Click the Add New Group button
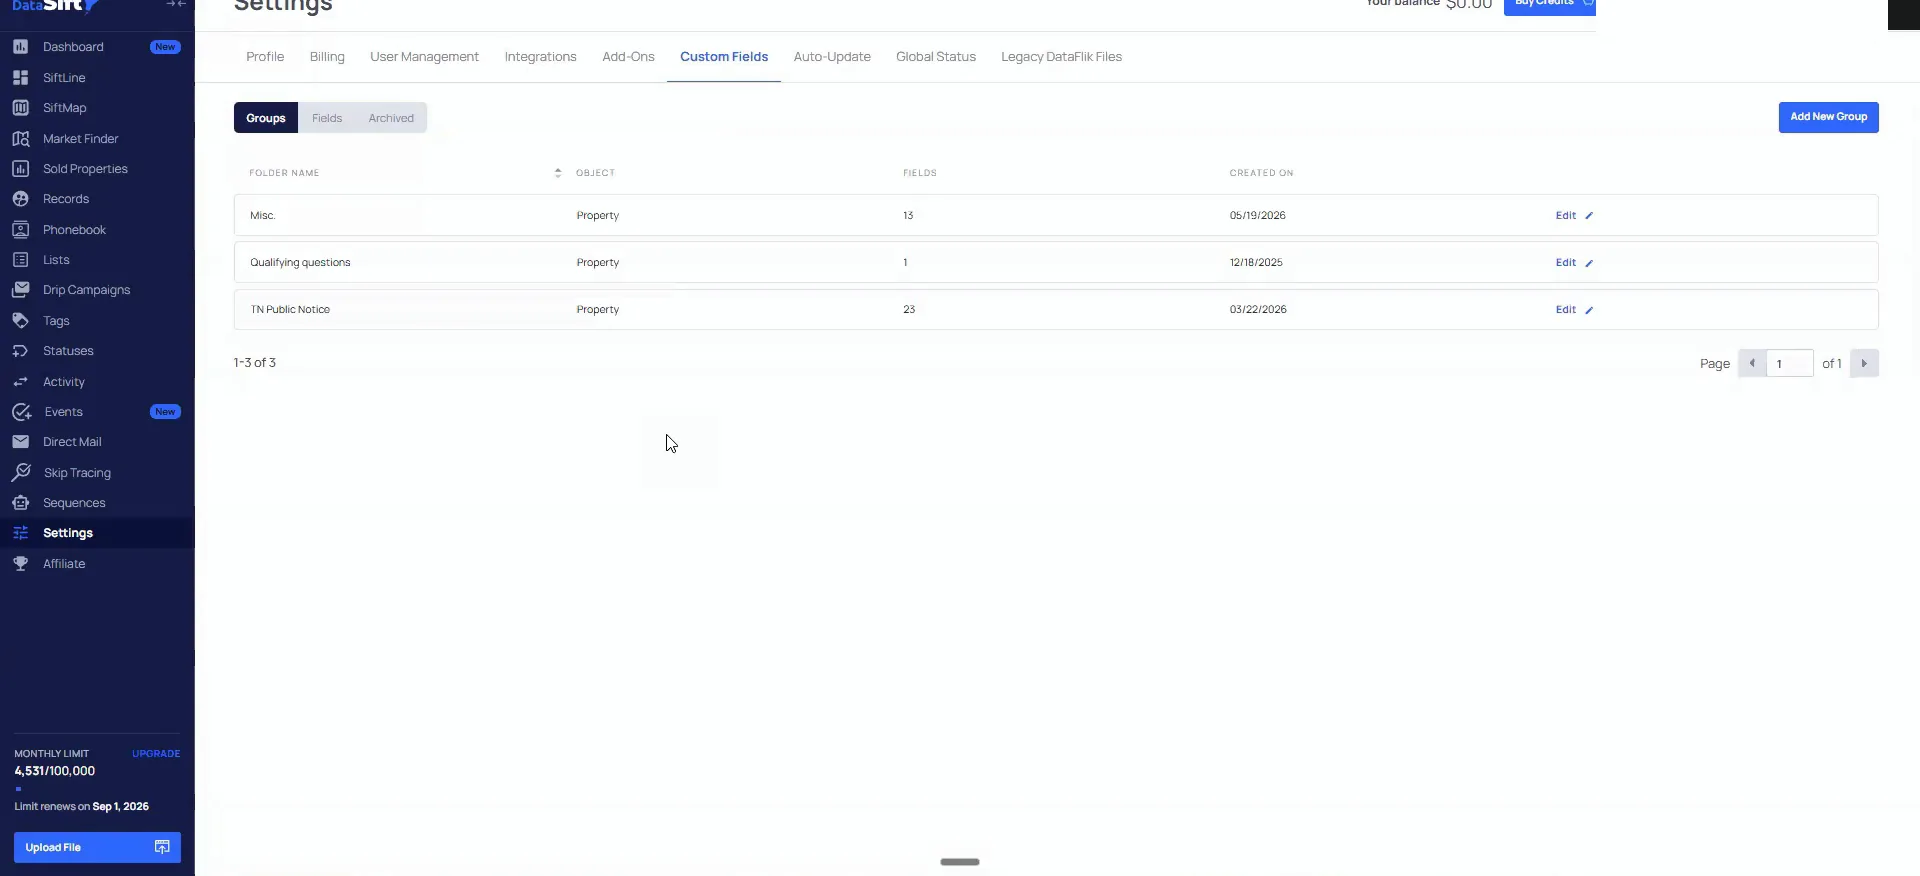 coord(1828,117)
